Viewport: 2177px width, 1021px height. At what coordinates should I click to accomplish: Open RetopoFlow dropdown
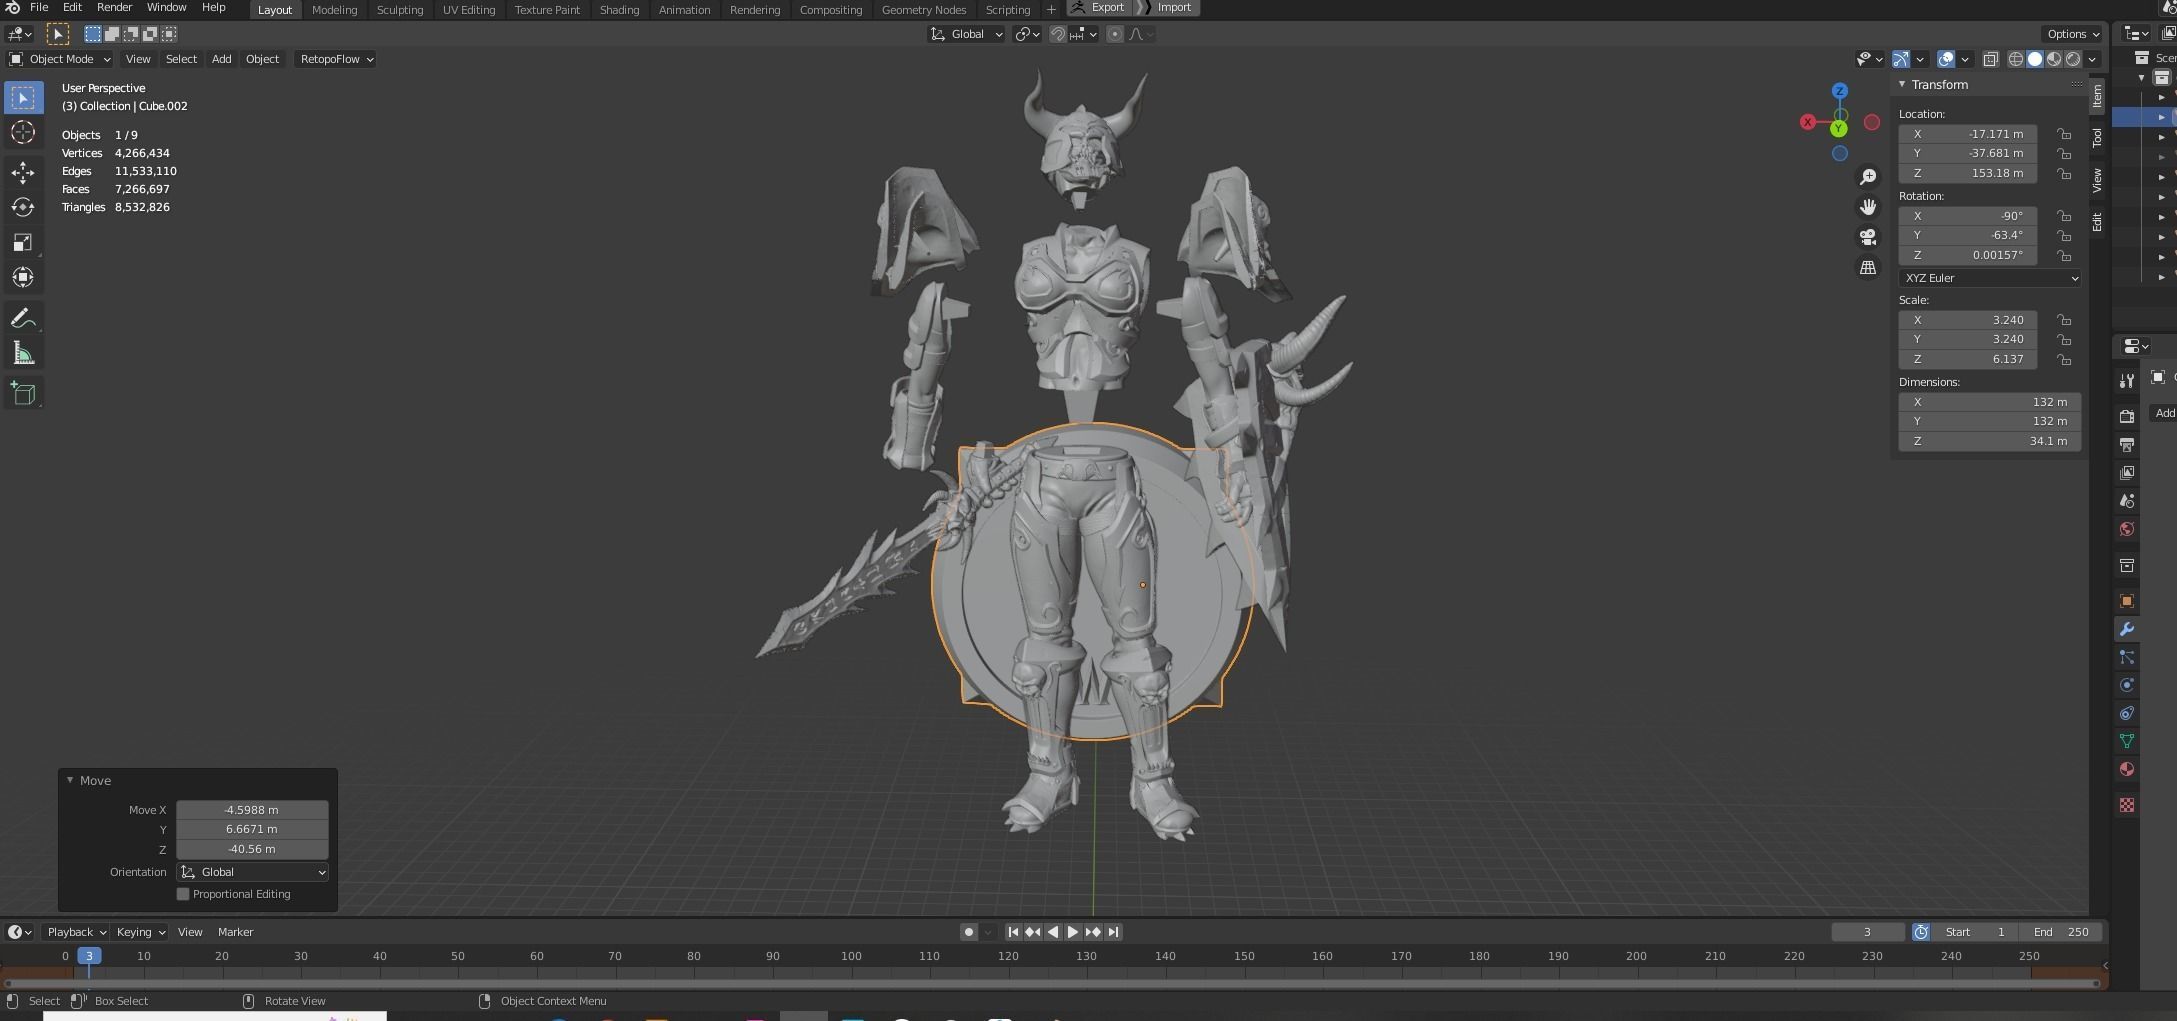[x=336, y=59]
